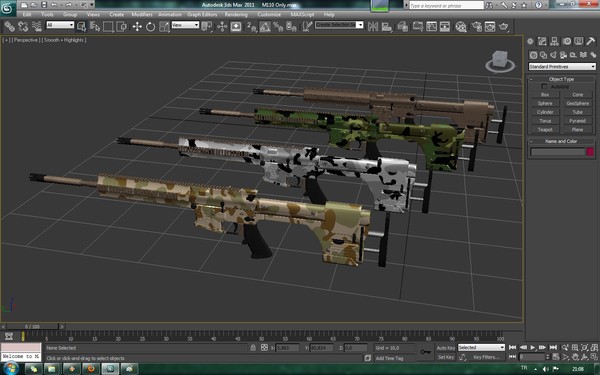The width and height of the screenshot is (600, 375).
Task: Open Named Selection Sets dropdown
Action: click(359, 25)
